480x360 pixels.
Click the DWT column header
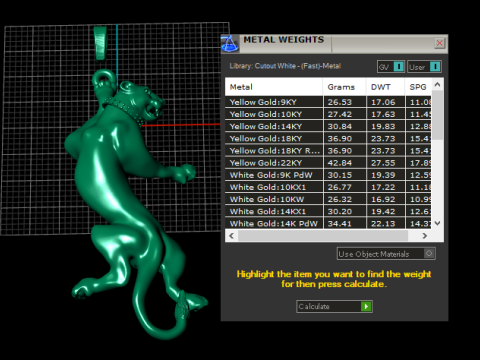[385, 87]
